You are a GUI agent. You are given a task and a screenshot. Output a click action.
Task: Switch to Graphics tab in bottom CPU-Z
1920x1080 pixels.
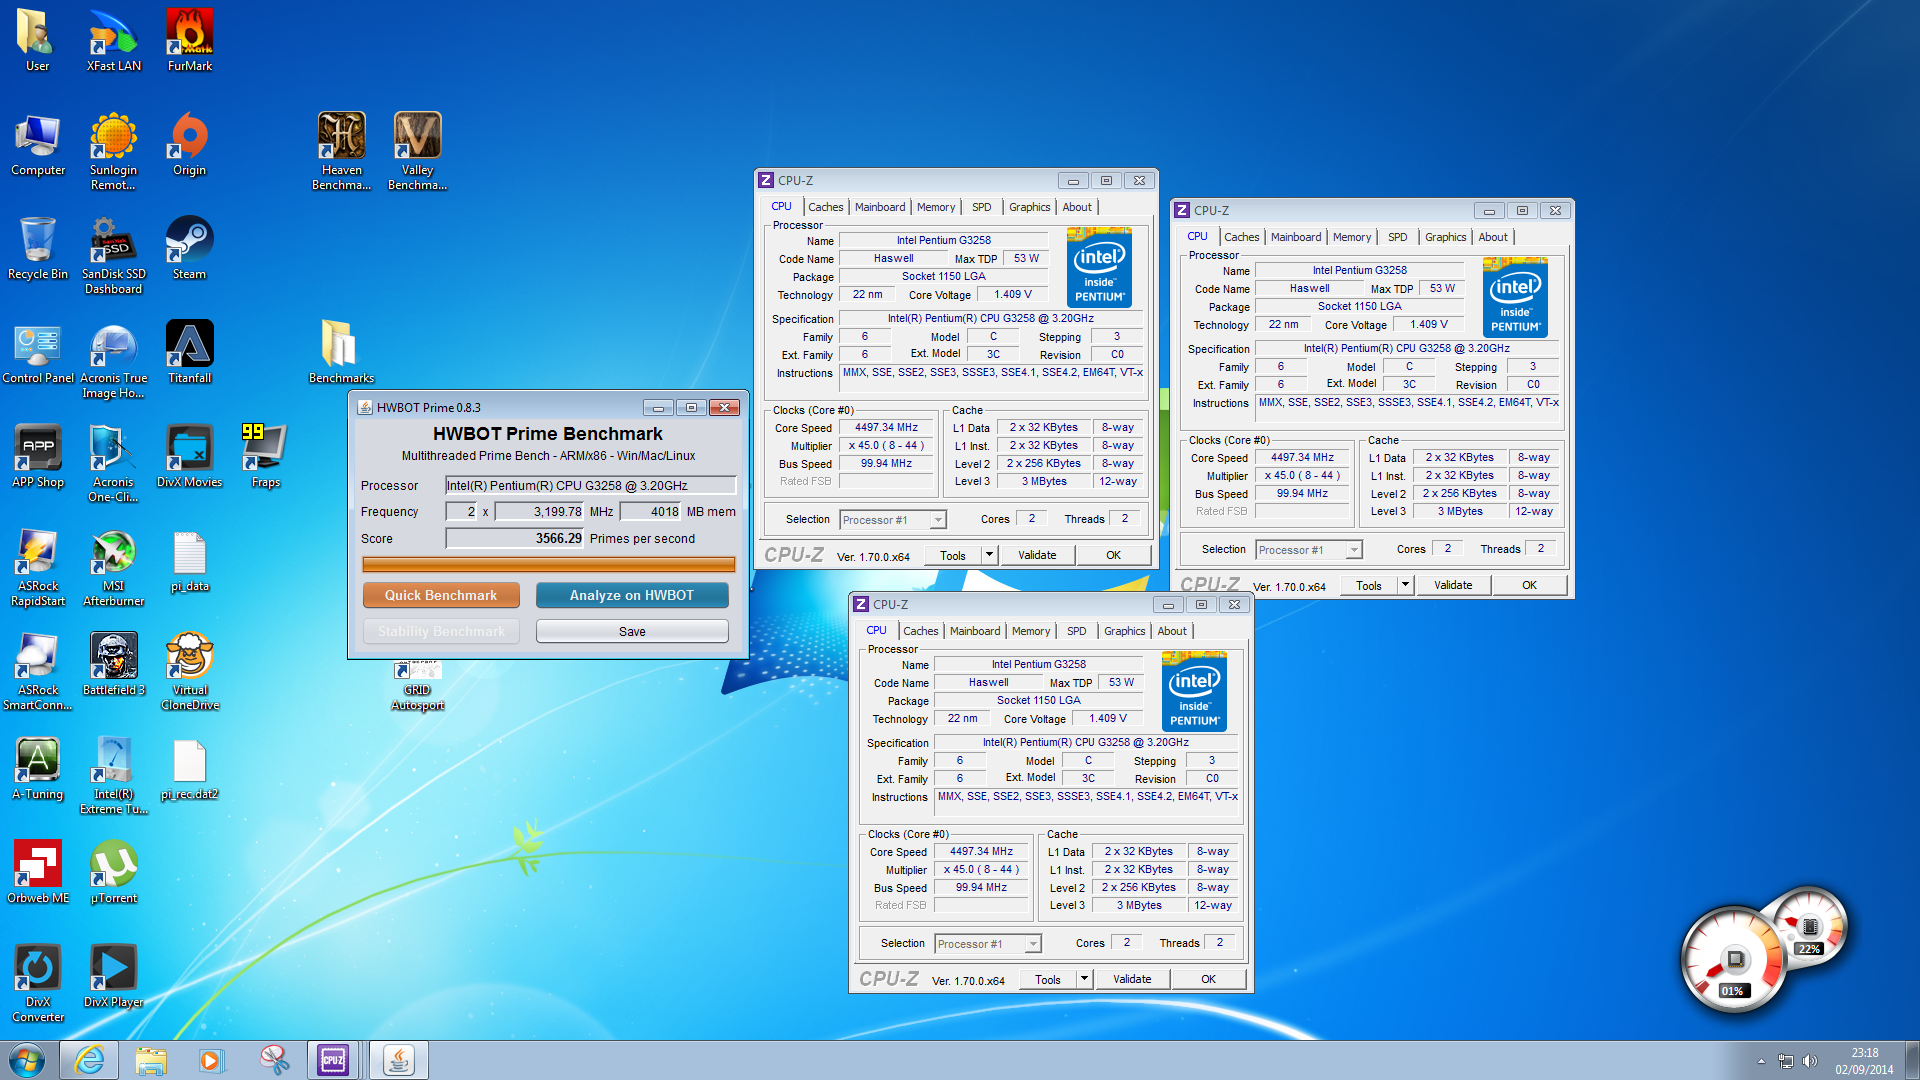(1125, 631)
